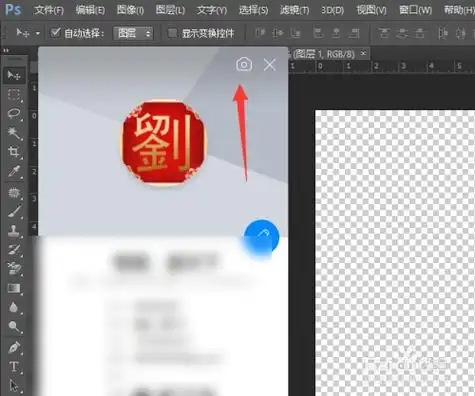Open the 图层 auto-select dropdown
The height and width of the screenshot is (396, 475).
(x=133, y=33)
